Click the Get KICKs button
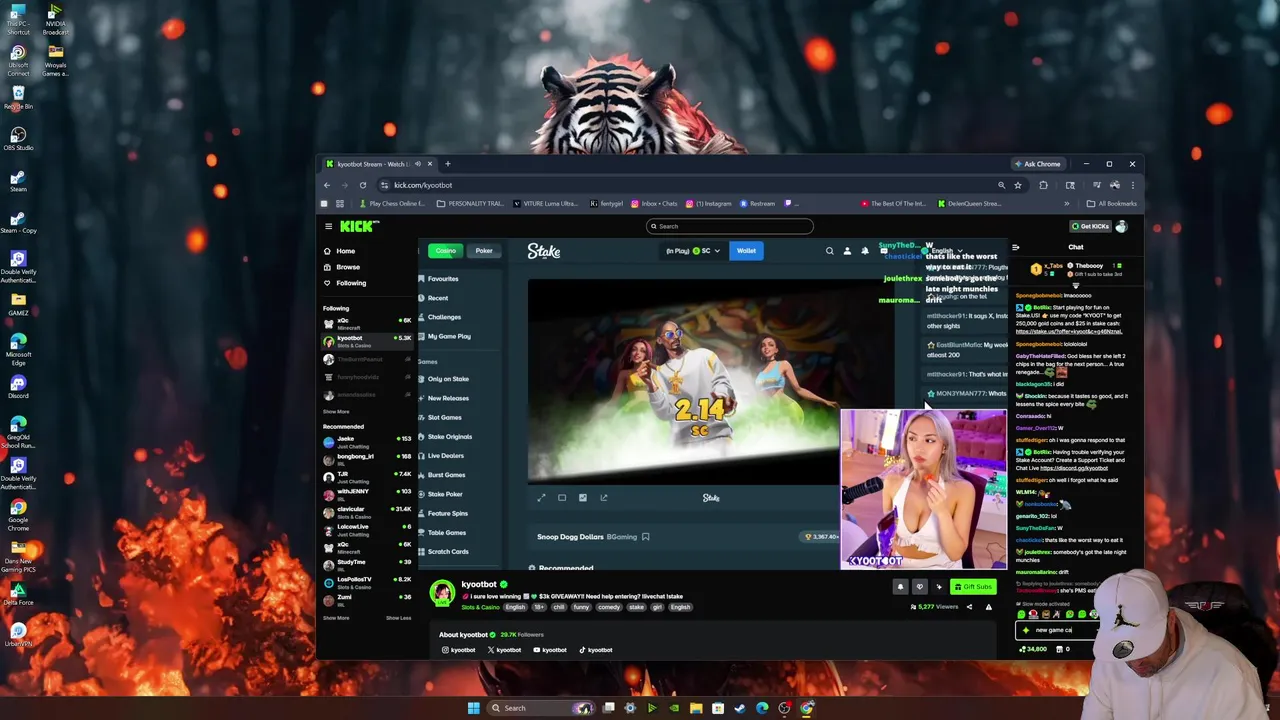This screenshot has width=1280, height=720. coord(1089,227)
